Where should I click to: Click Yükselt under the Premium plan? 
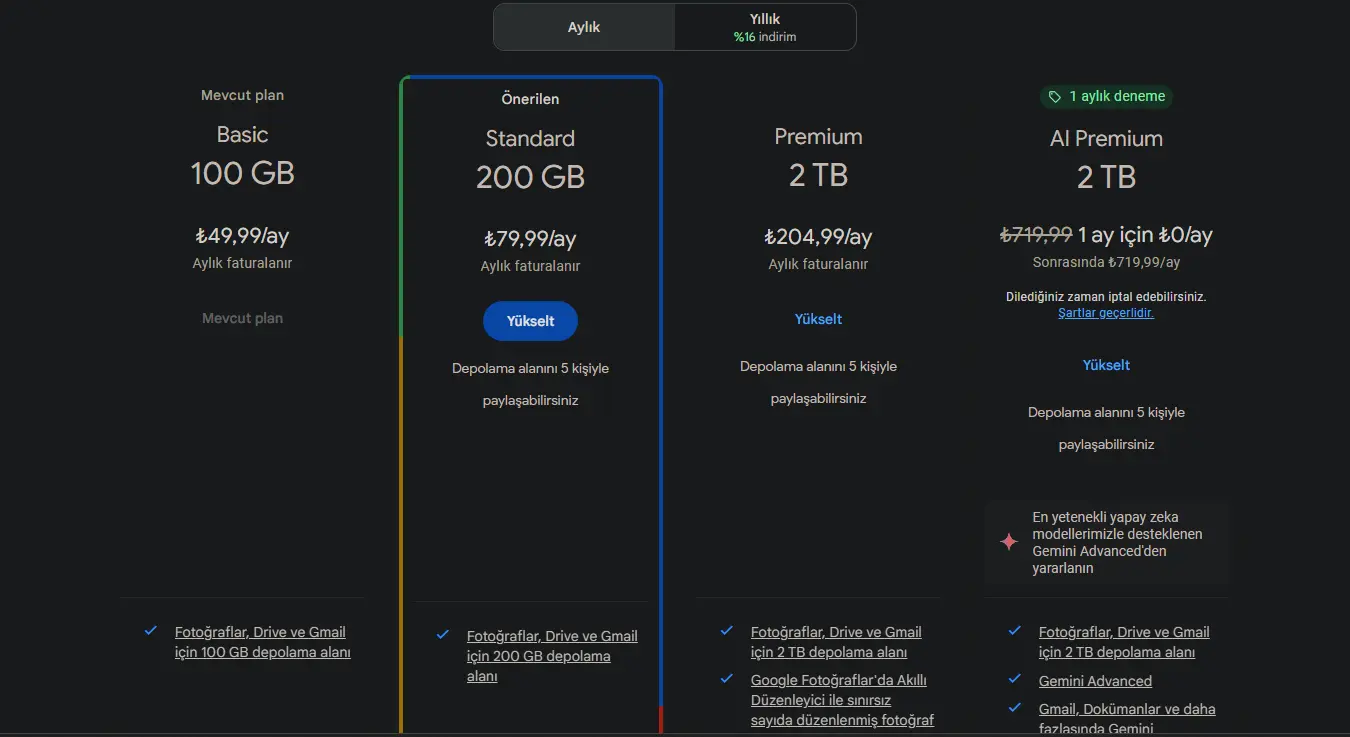coord(818,319)
